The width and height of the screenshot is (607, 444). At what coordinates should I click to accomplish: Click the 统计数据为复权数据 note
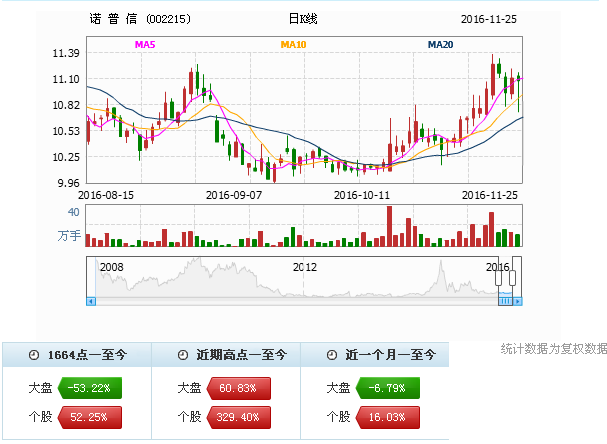[x=554, y=349]
